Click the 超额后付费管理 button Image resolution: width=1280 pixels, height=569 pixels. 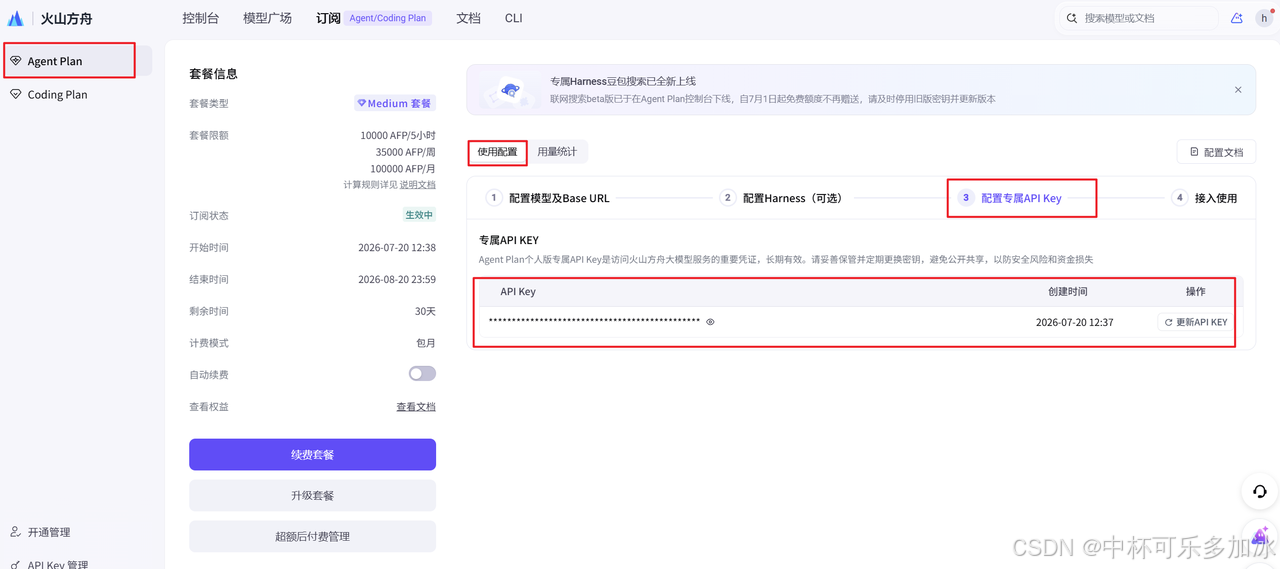tap(312, 536)
